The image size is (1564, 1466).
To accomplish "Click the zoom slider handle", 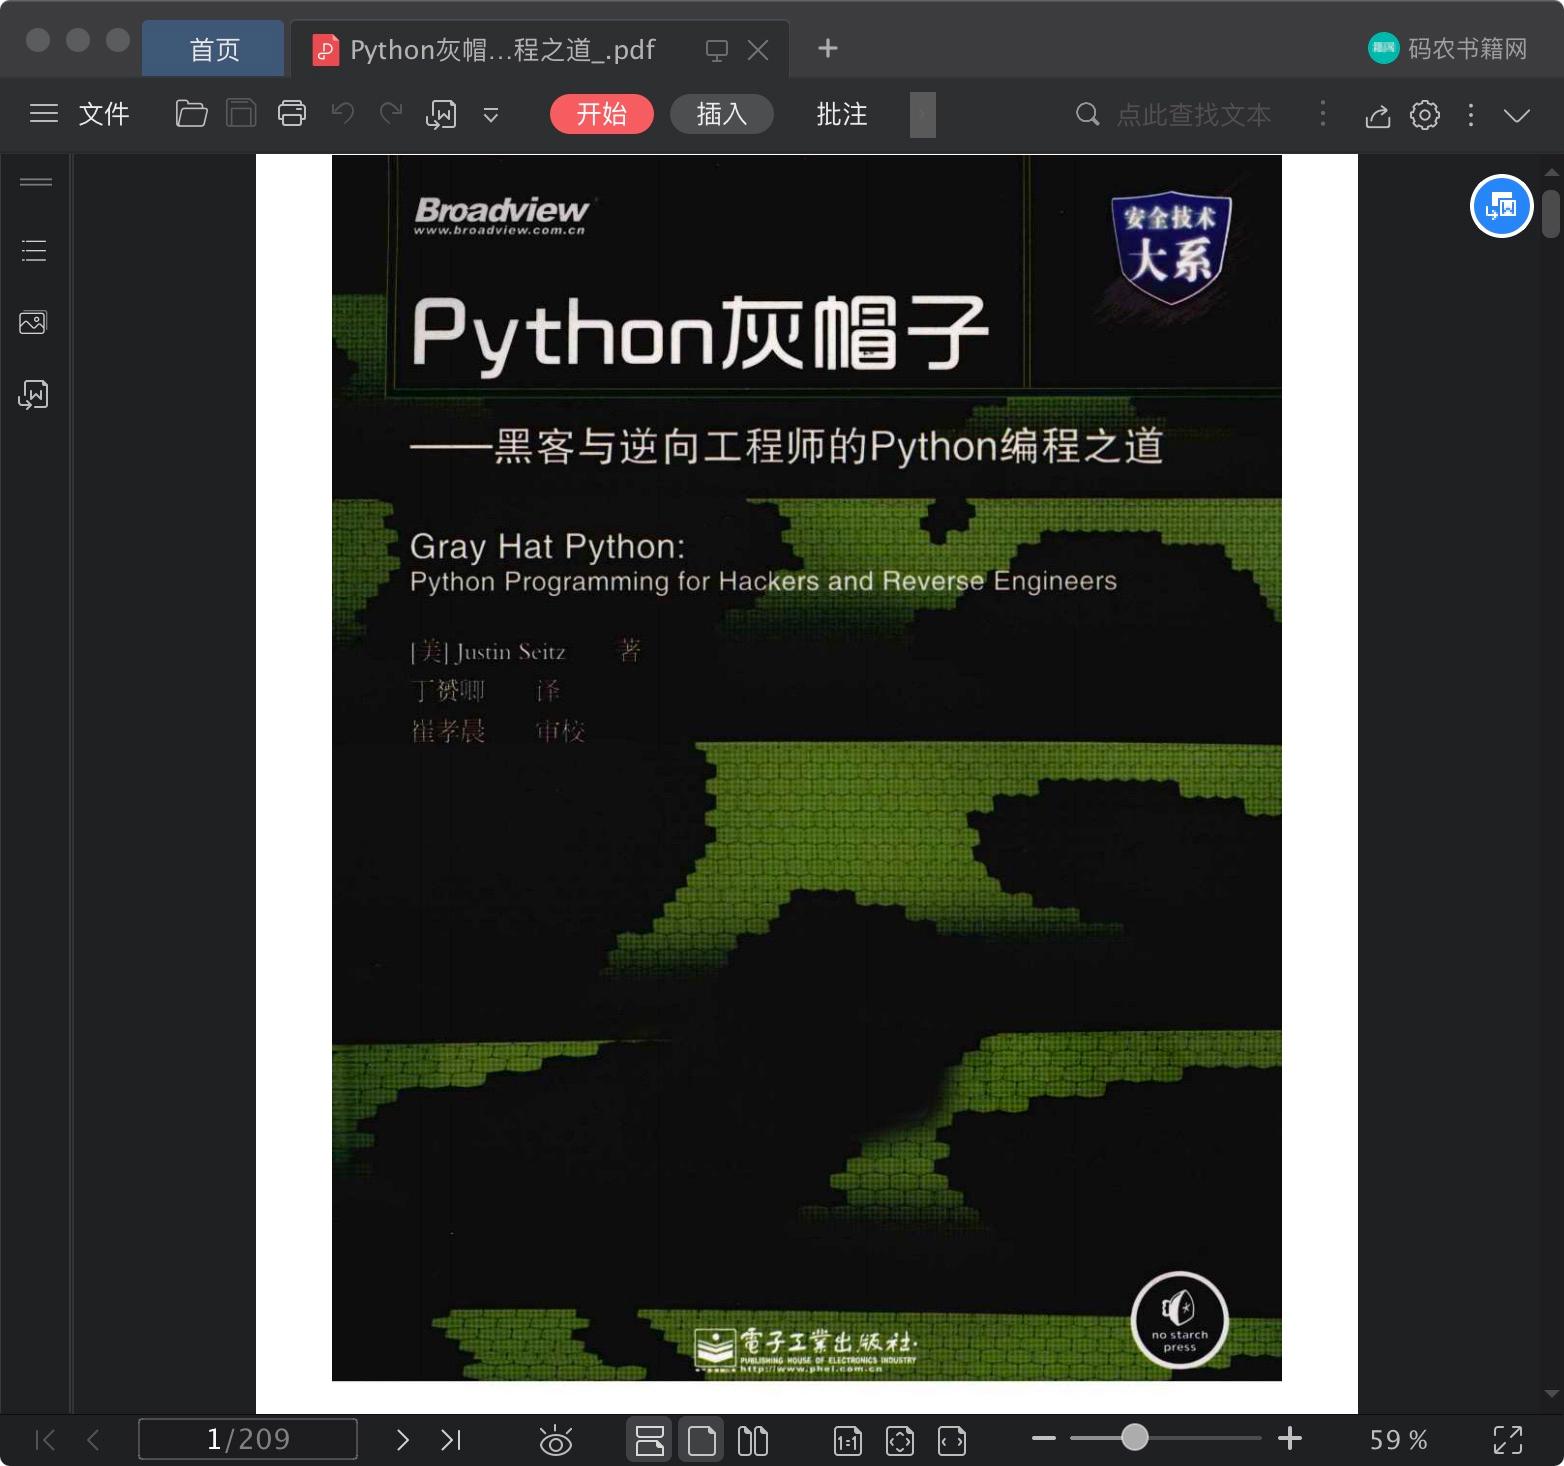I will tap(1134, 1437).
